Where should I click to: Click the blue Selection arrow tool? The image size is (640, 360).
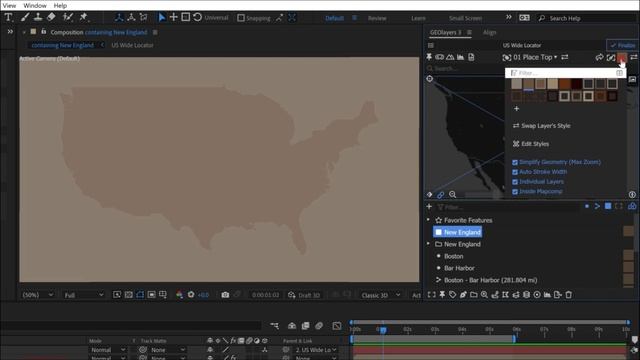click(162, 17)
